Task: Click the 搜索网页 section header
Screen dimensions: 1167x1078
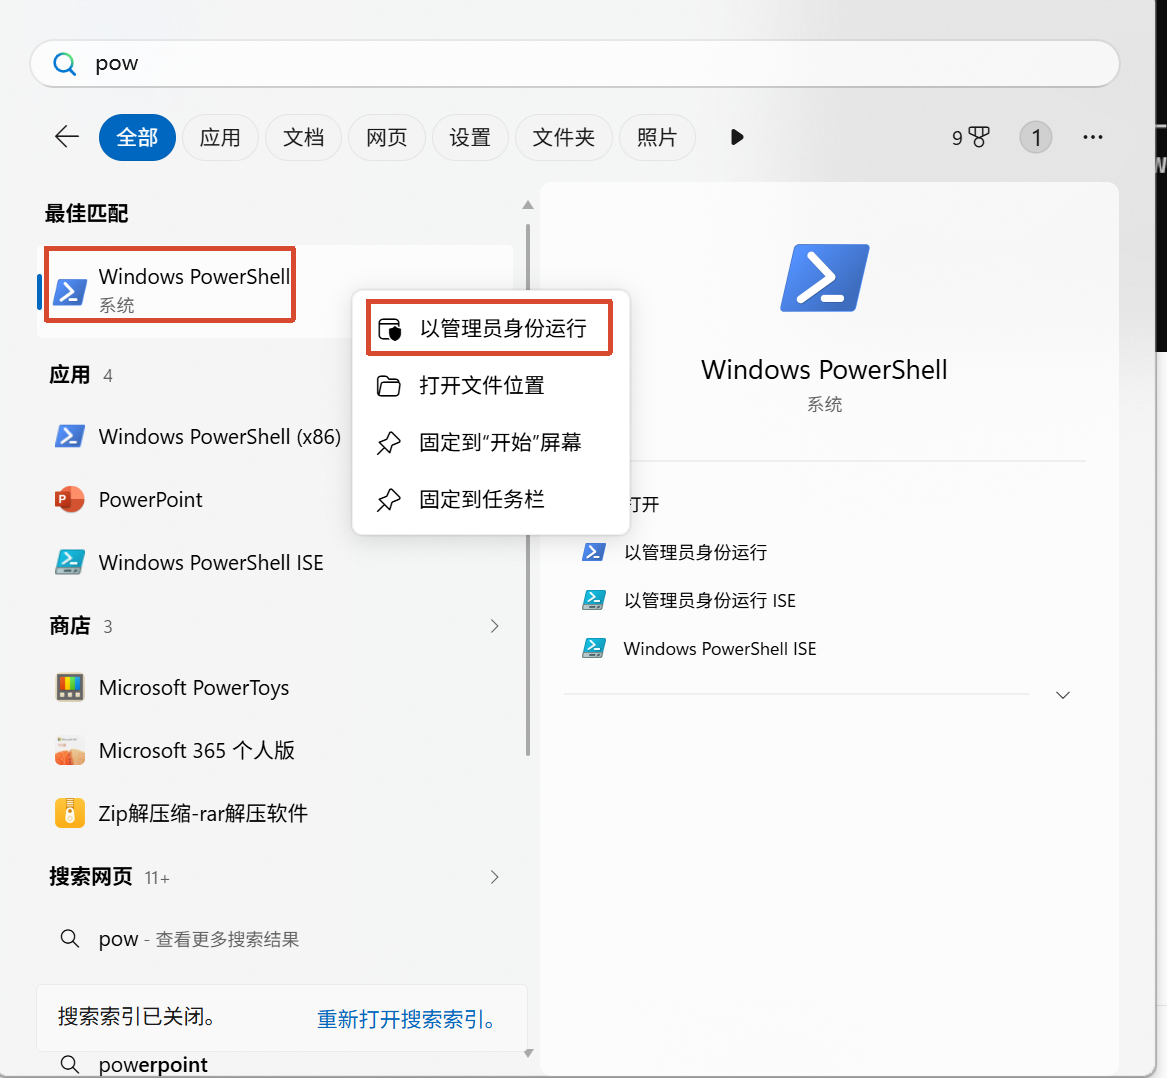Action: tap(91, 877)
